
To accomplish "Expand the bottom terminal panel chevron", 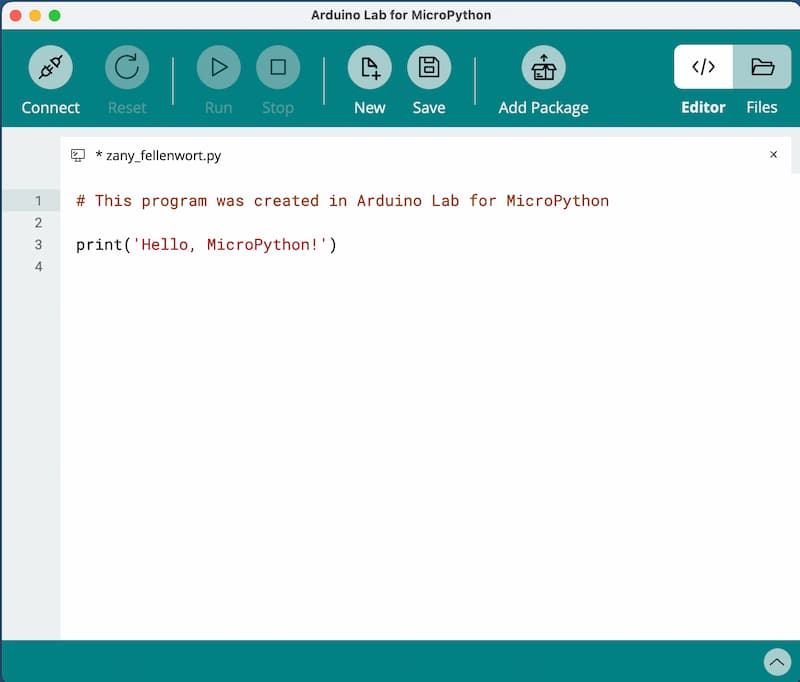I will [777, 662].
